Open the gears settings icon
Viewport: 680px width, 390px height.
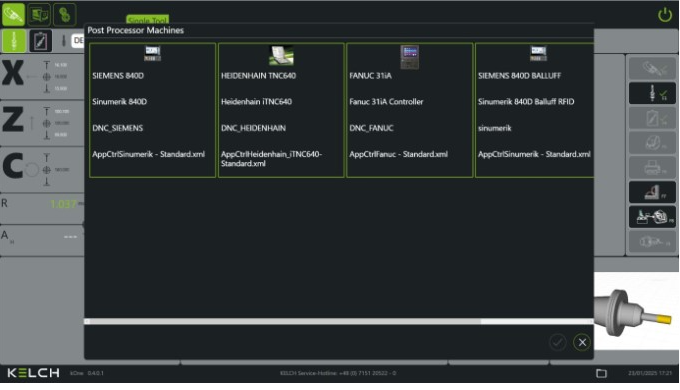(65, 15)
